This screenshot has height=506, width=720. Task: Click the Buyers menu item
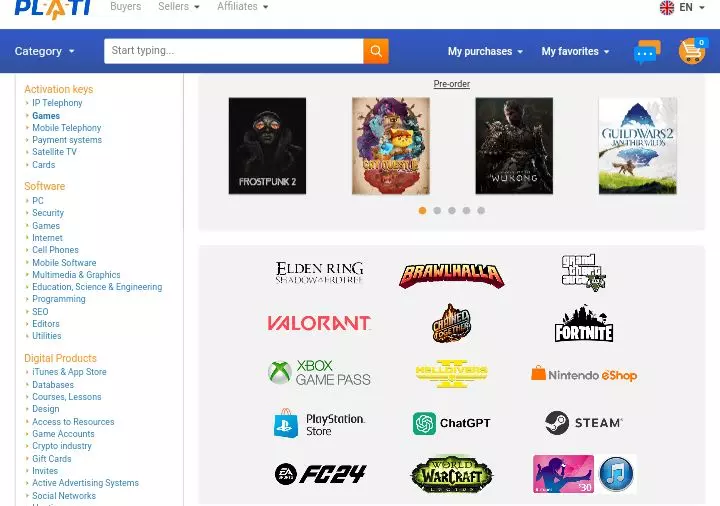[x=126, y=6]
